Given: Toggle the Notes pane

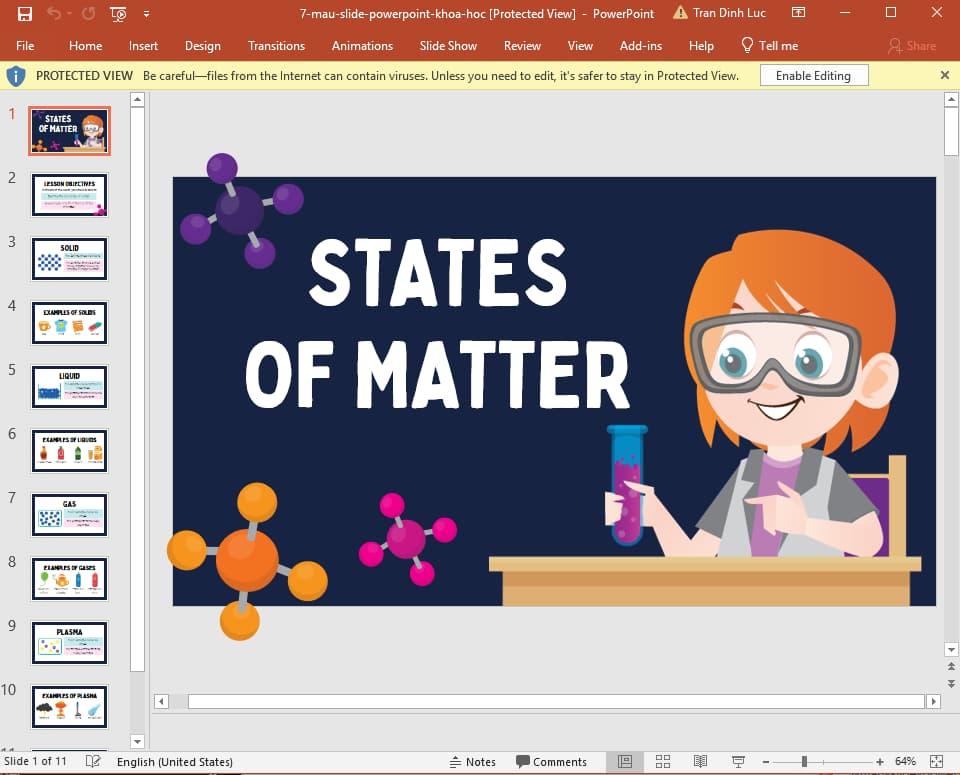Looking at the screenshot, I should pos(473,762).
